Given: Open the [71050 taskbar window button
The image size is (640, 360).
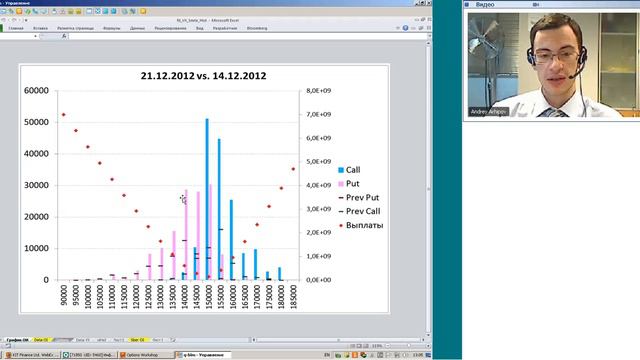Looking at the screenshot, I should pos(89,355).
